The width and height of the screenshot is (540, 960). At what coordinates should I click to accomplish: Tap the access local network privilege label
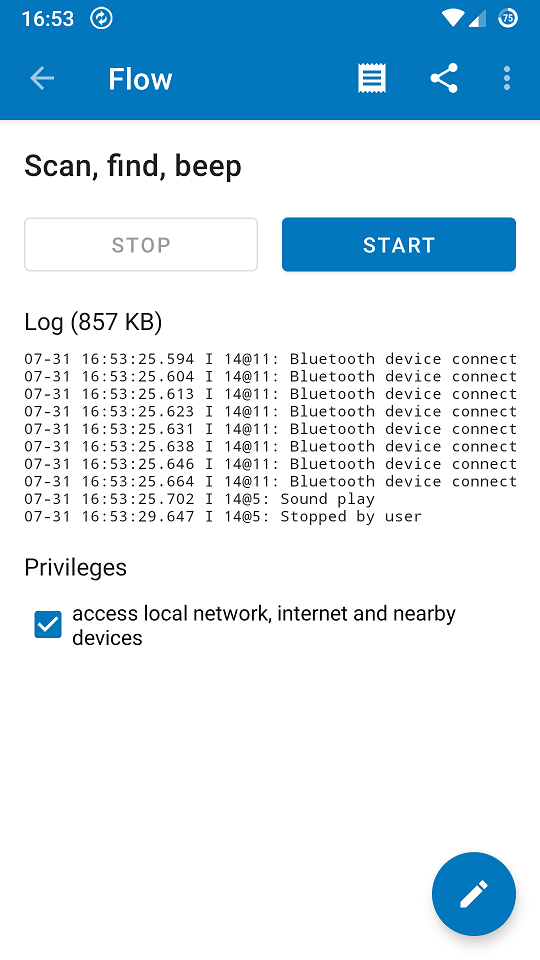point(264,625)
